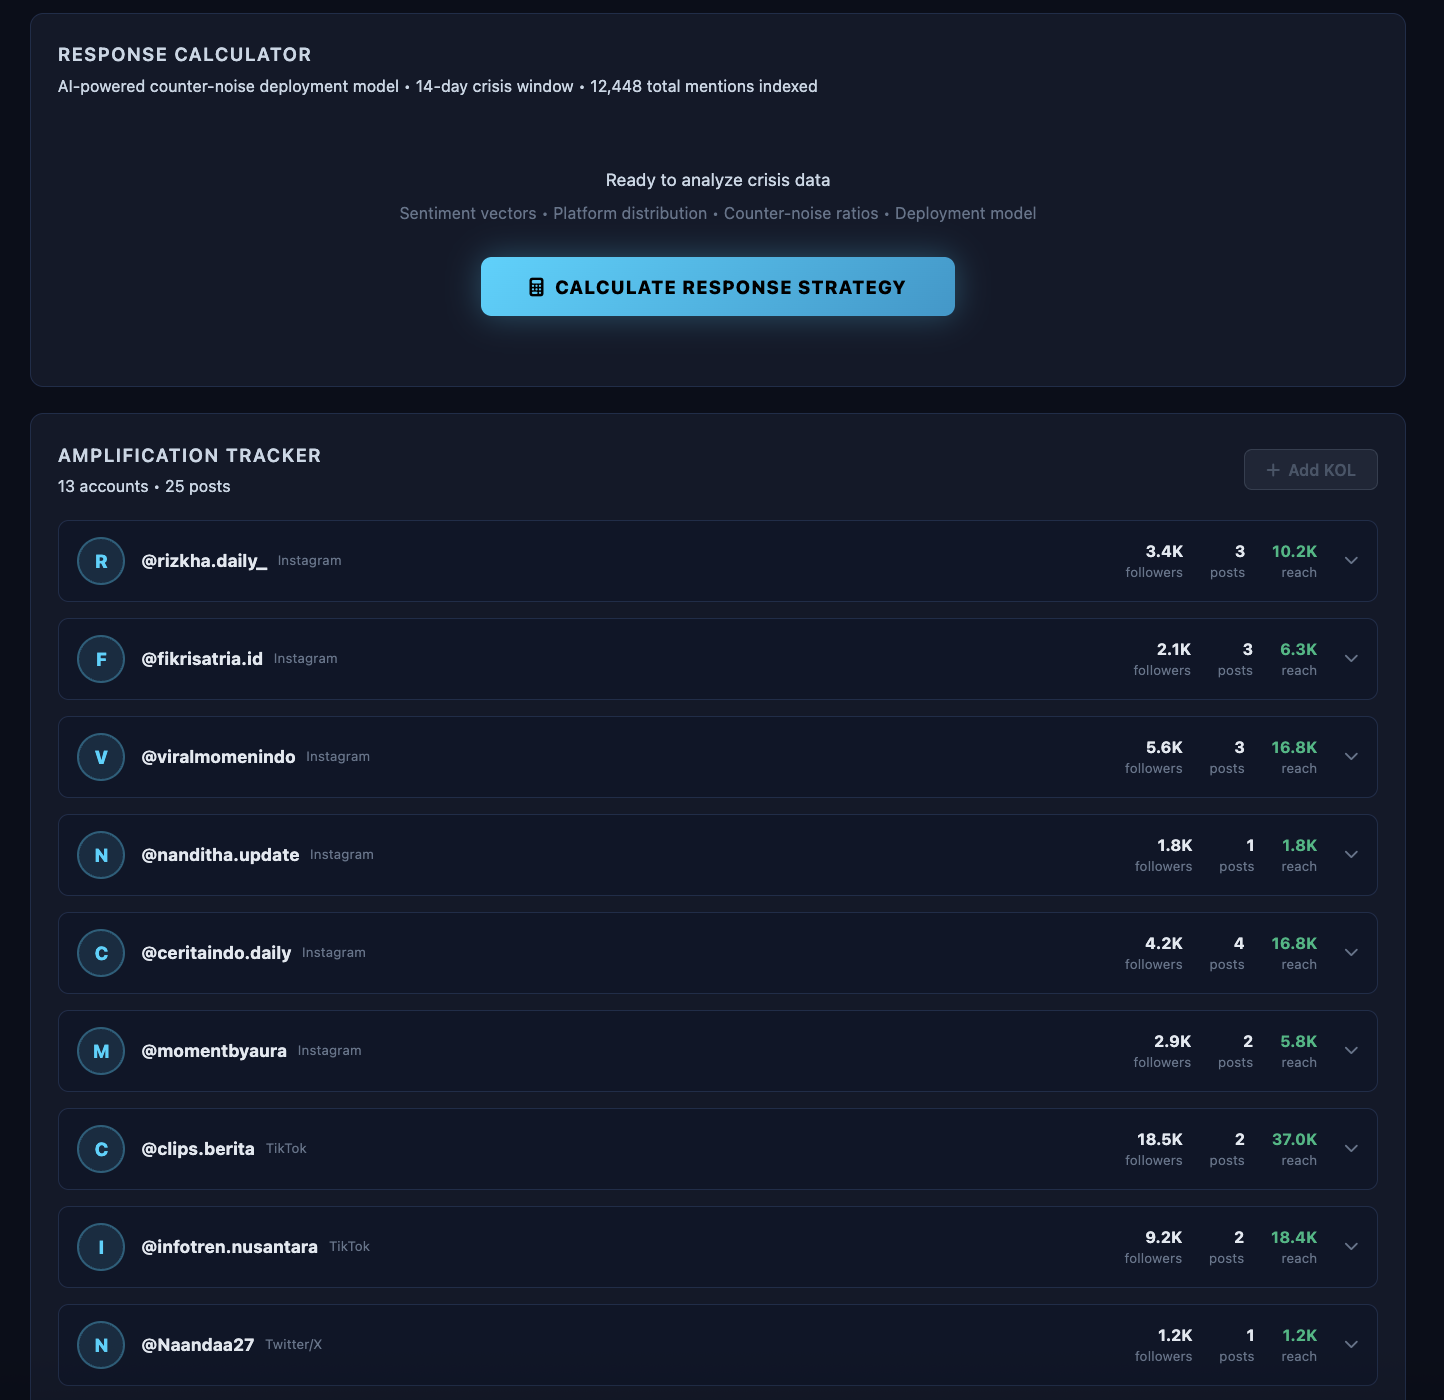Select the @rizkha.daily_ account name

[x=204, y=561]
